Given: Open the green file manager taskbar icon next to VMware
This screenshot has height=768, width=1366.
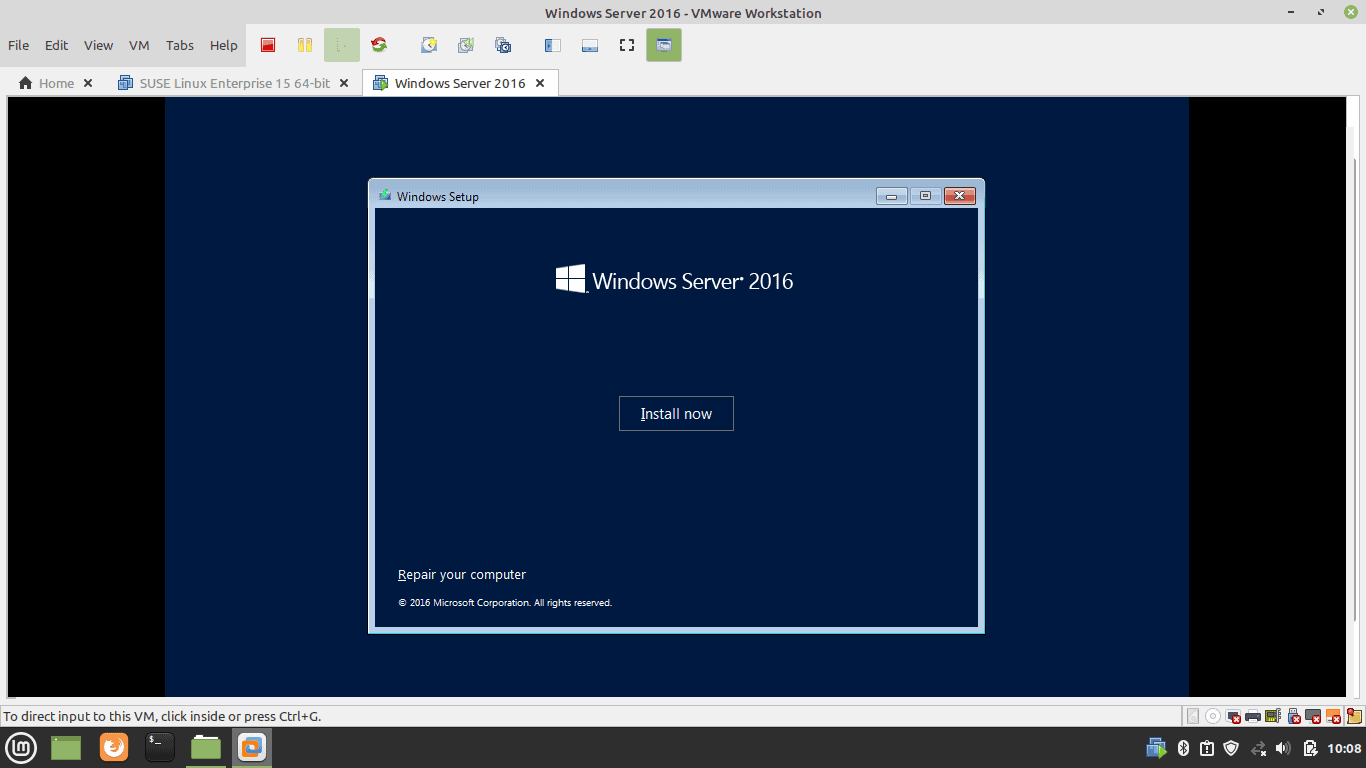Looking at the screenshot, I should click(206, 747).
